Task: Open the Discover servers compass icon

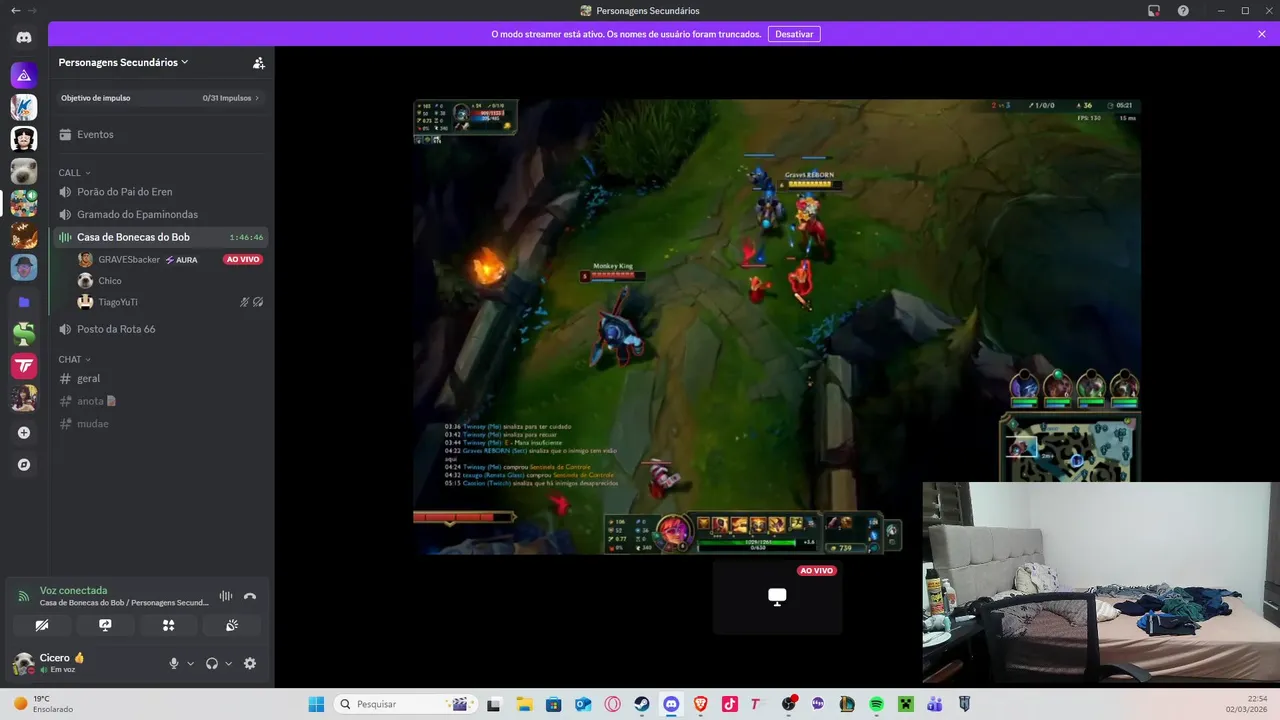Action: point(24,465)
